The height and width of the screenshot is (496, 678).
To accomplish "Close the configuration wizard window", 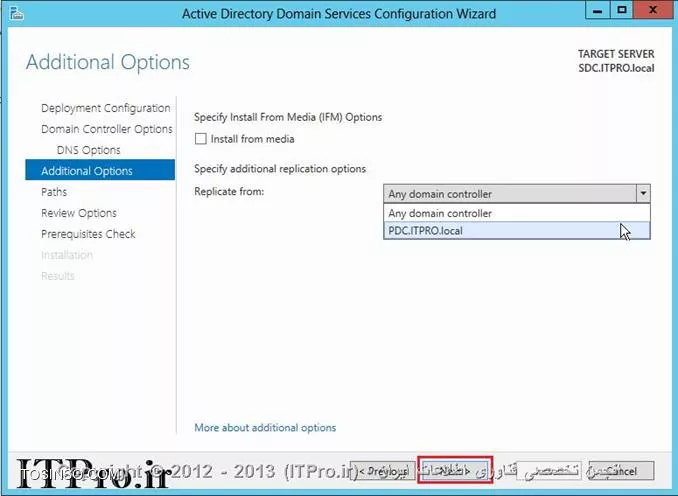I will click(652, 10).
